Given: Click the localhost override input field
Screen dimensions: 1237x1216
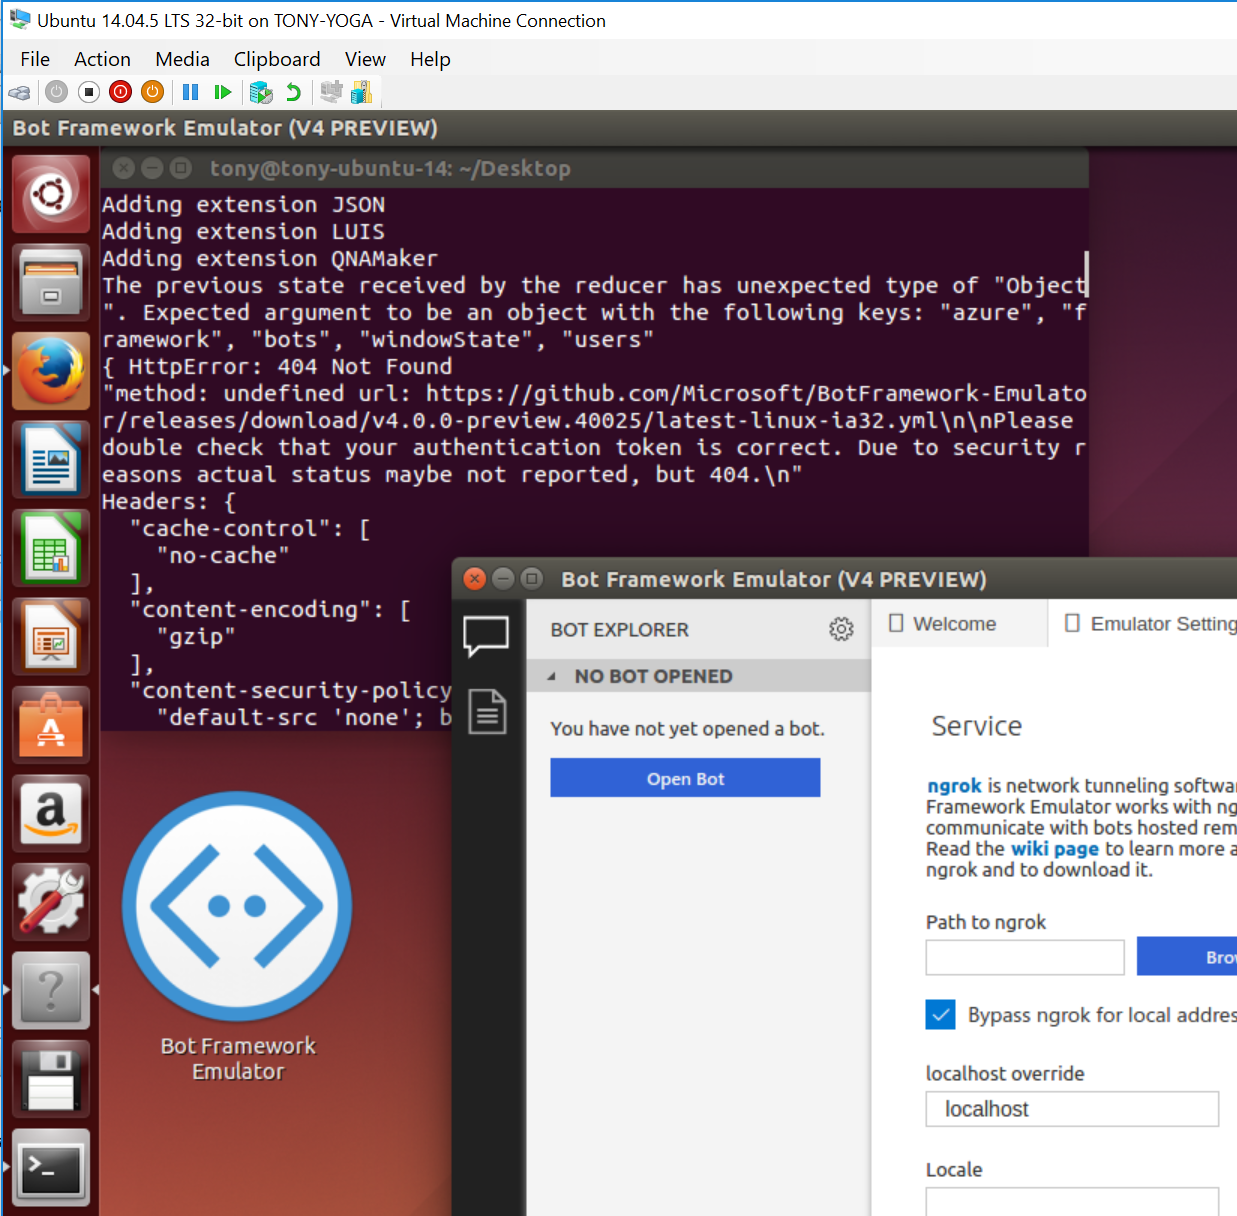Looking at the screenshot, I should click(x=1071, y=1109).
